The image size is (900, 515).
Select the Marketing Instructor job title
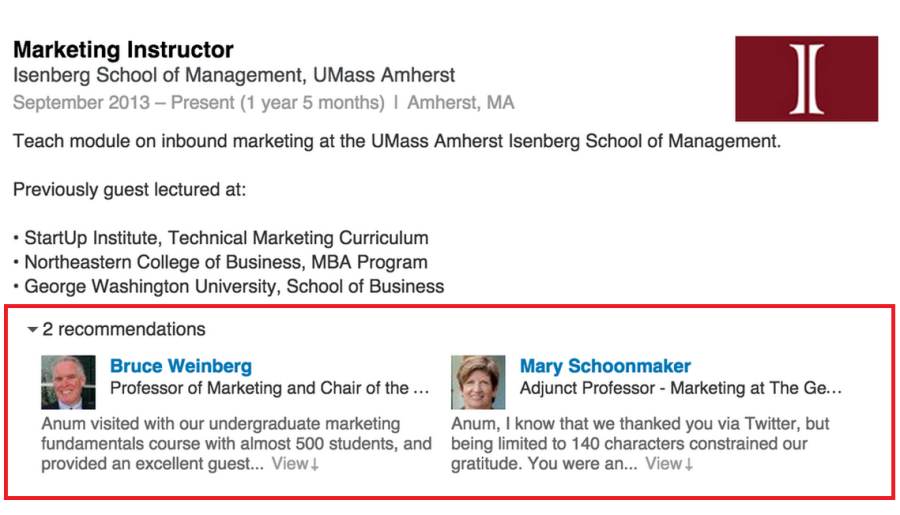coord(123,49)
